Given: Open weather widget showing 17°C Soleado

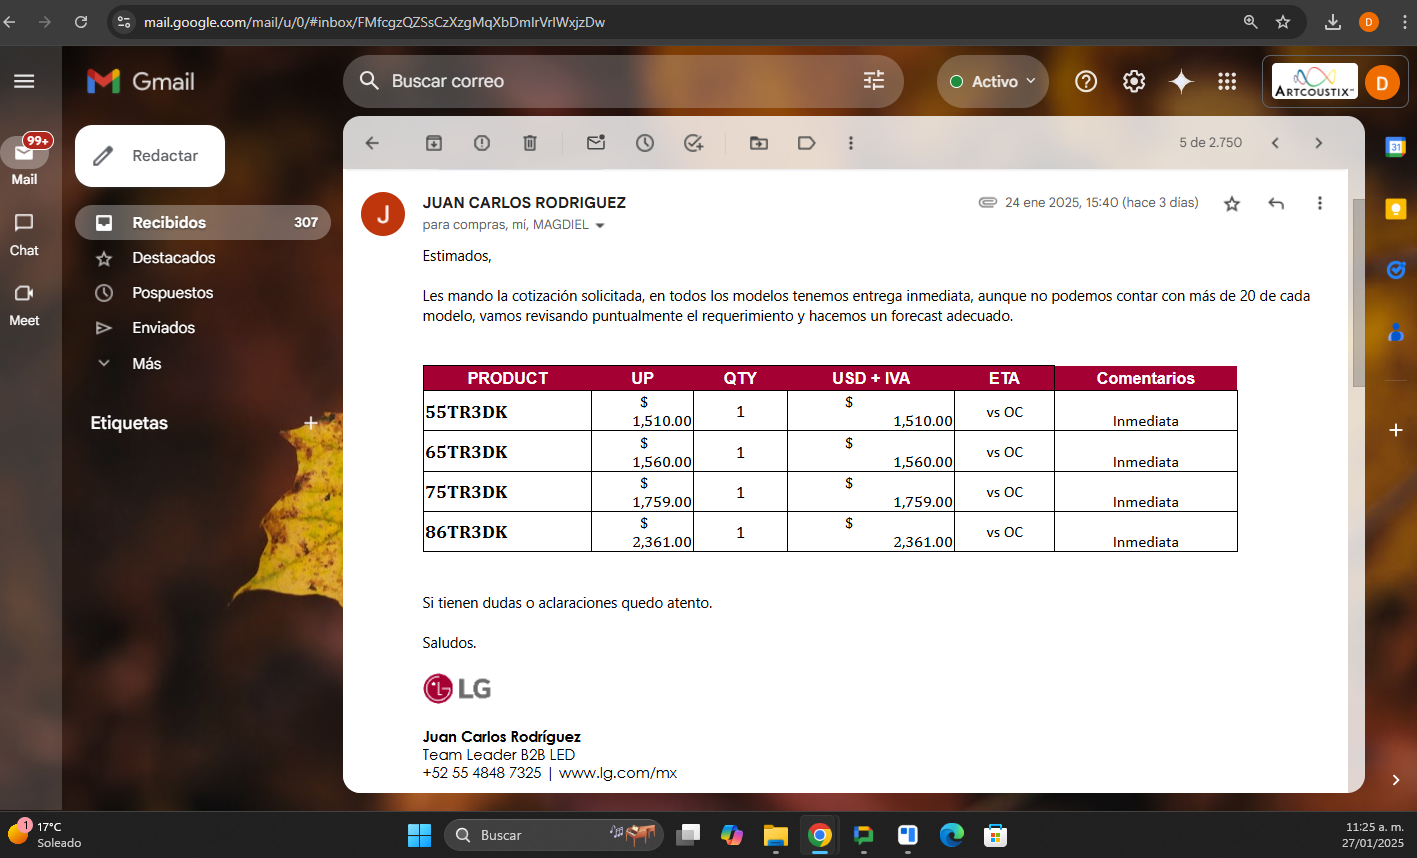Looking at the screenshot, I should 45,834.
